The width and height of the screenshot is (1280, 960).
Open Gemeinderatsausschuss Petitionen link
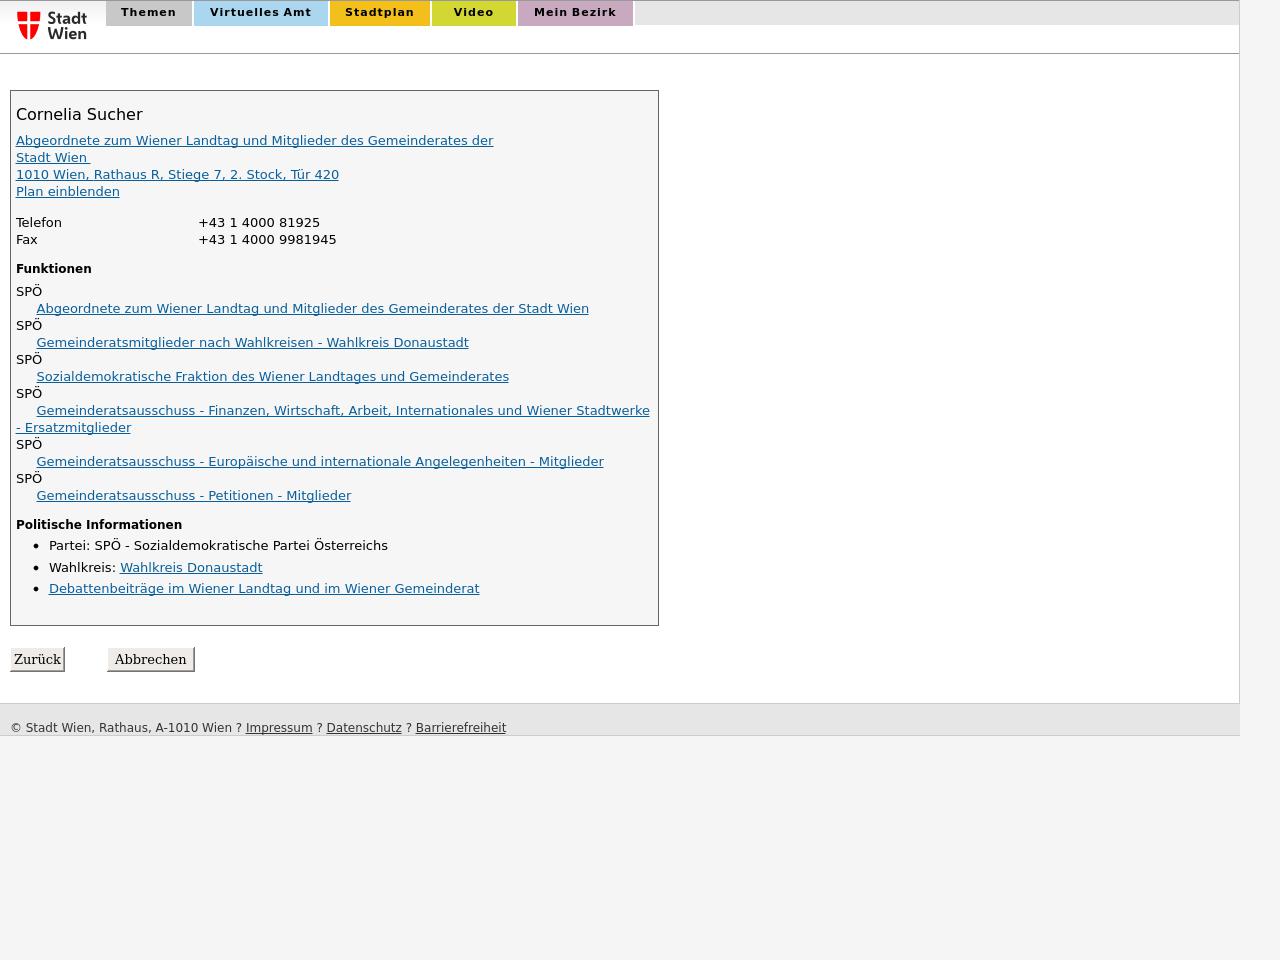(193, 496)
